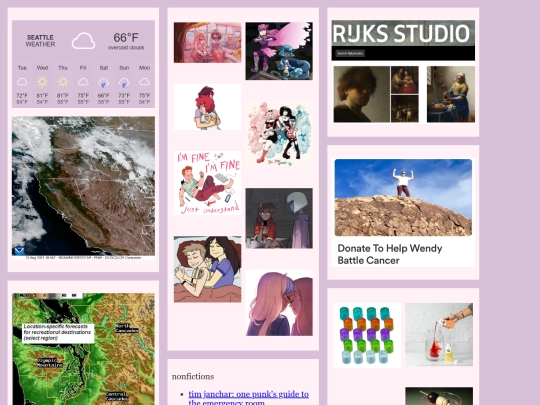Click the 66°F current temperature
This screenshot has width=540, height=405.
[126, 37]
